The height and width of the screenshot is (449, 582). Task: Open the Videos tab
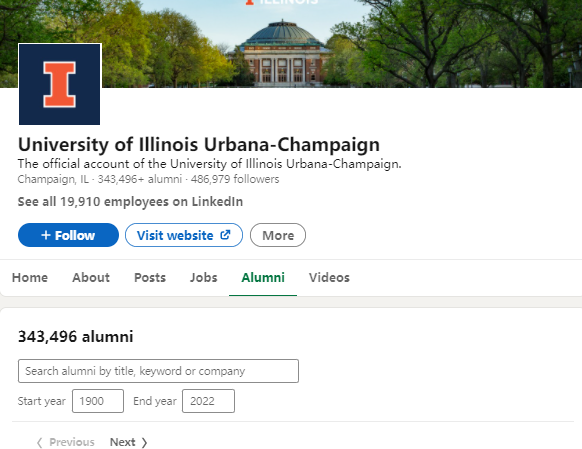[329, 278]
